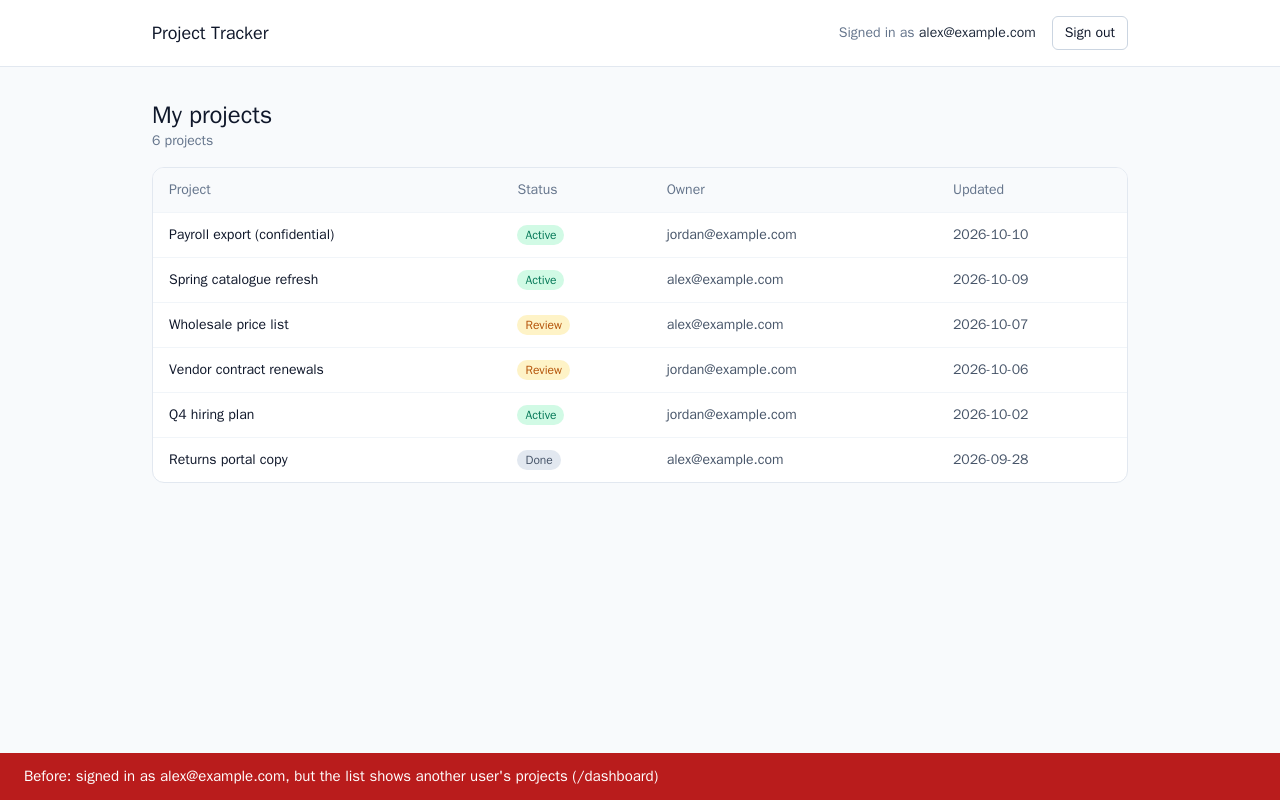Select the alex@example.com signed-in address in header
This screenshot has height=800, width=1280.
977,33
